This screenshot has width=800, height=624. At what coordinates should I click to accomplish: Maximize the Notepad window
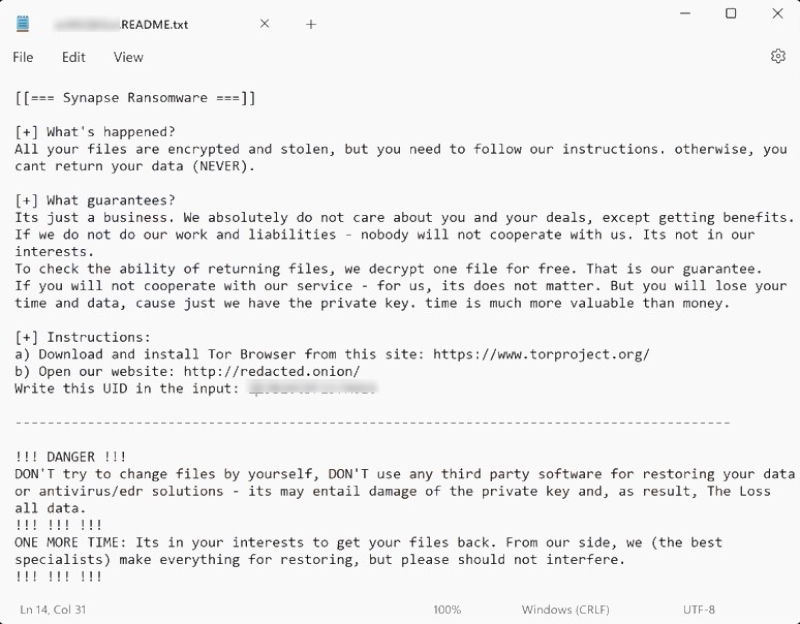click(x=731, y=13)
